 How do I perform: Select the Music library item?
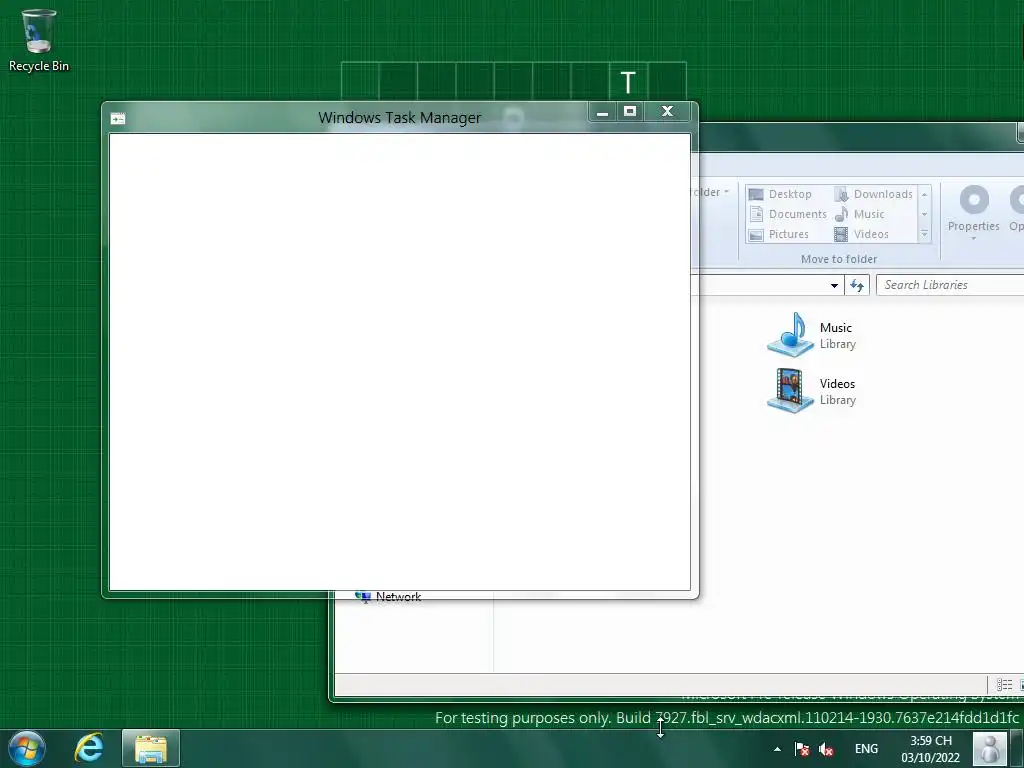coord(812,335)
